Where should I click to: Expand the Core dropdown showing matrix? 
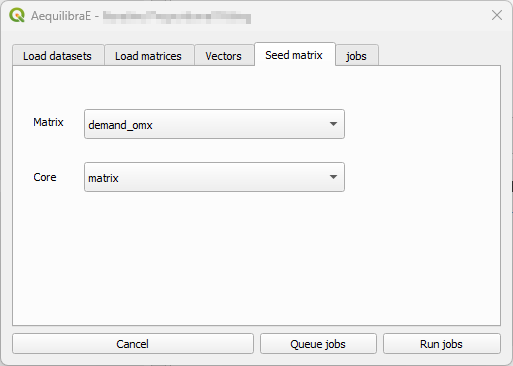(x=214, y=177)
